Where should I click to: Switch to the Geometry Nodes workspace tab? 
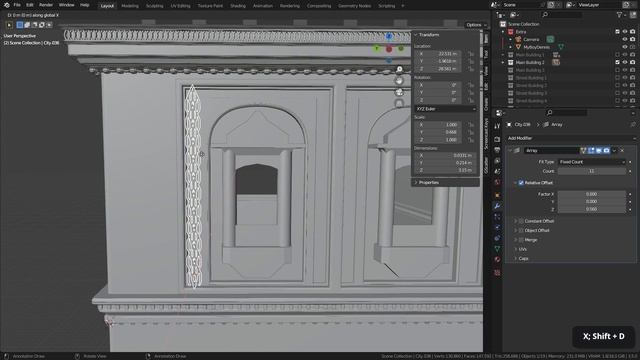[354, 6]
